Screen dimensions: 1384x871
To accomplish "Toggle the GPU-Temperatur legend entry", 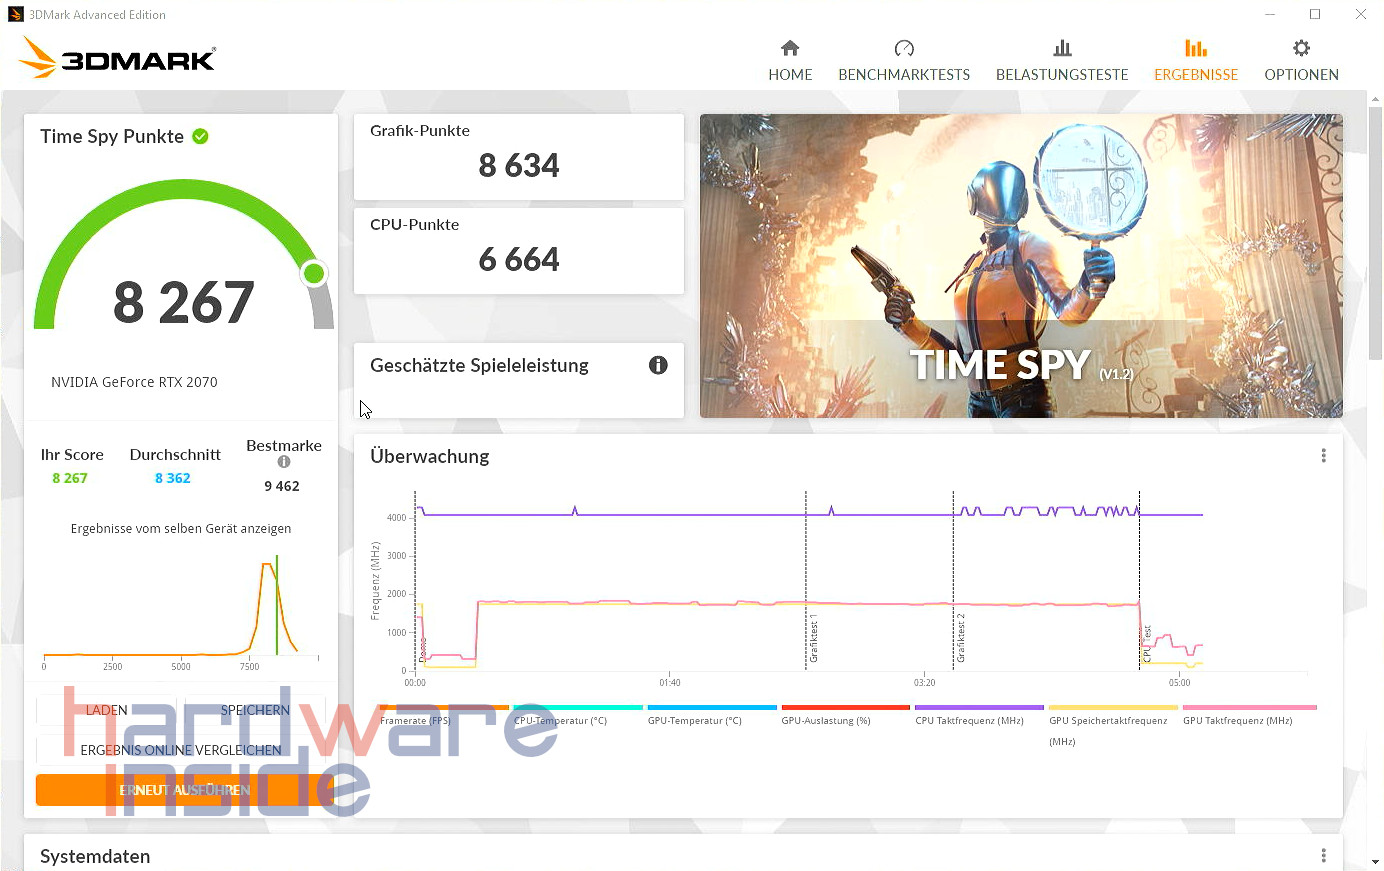I will (x=694, y=720).
